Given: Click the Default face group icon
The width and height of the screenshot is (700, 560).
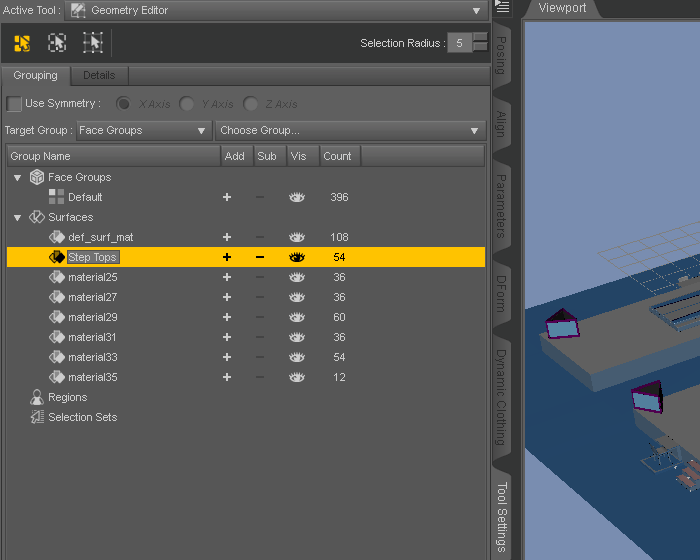Looking at the screenshot, I should [x=56, y=197].
